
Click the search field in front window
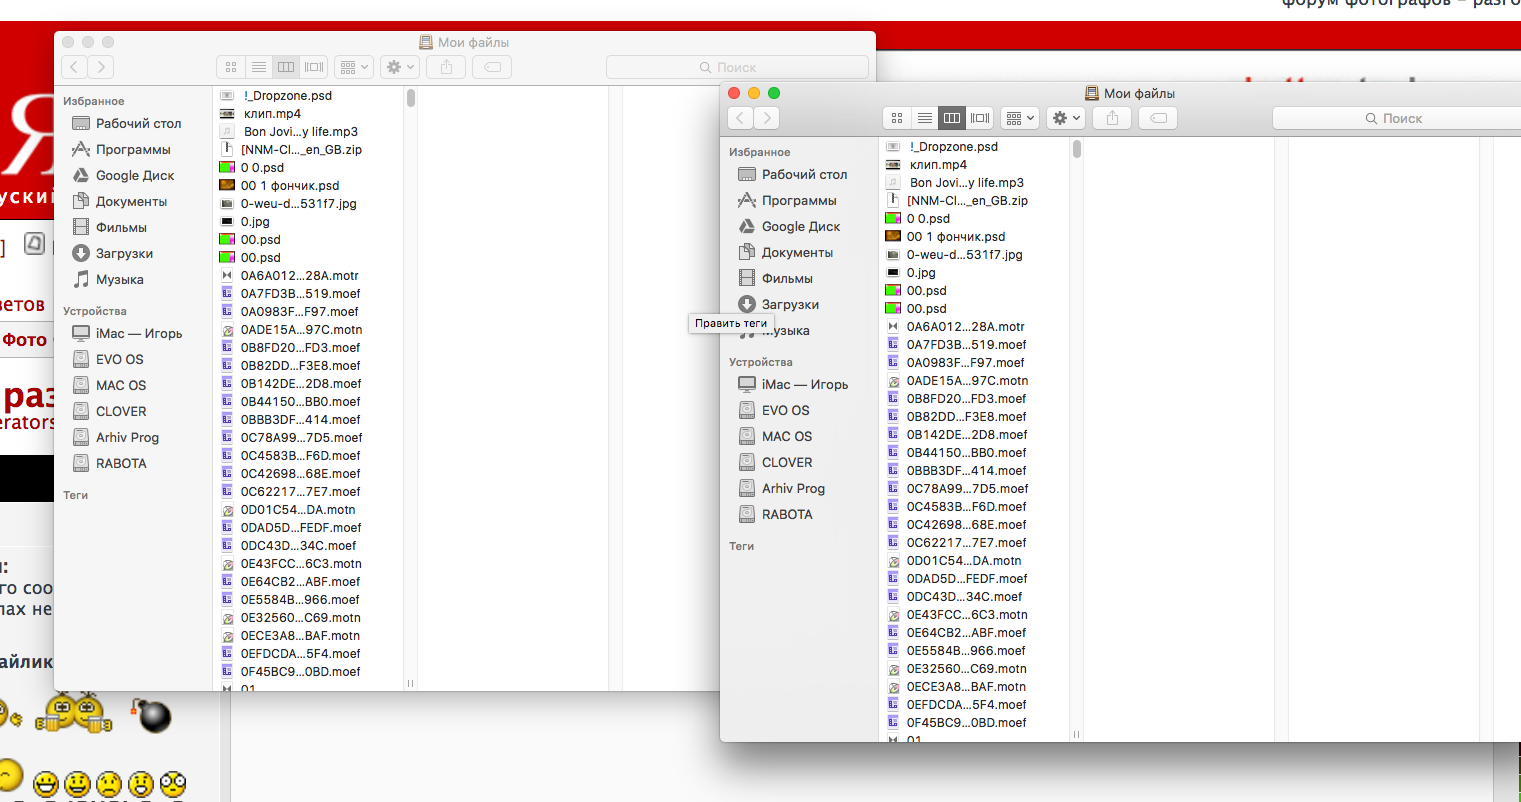click(x=1394, y=118)
